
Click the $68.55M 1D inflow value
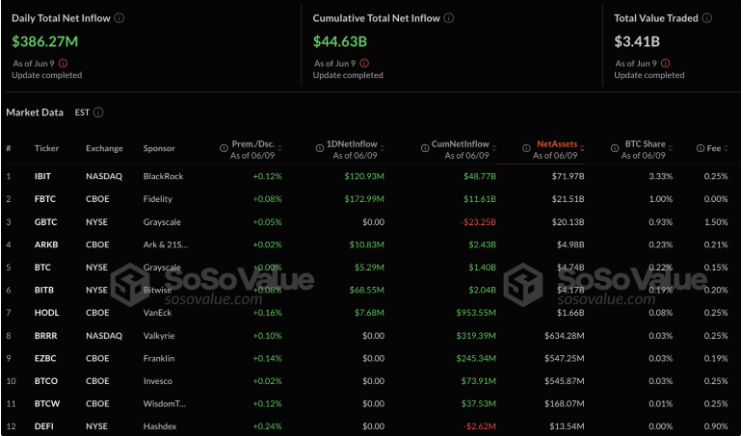pyautogui.click(x=367, y=290)
